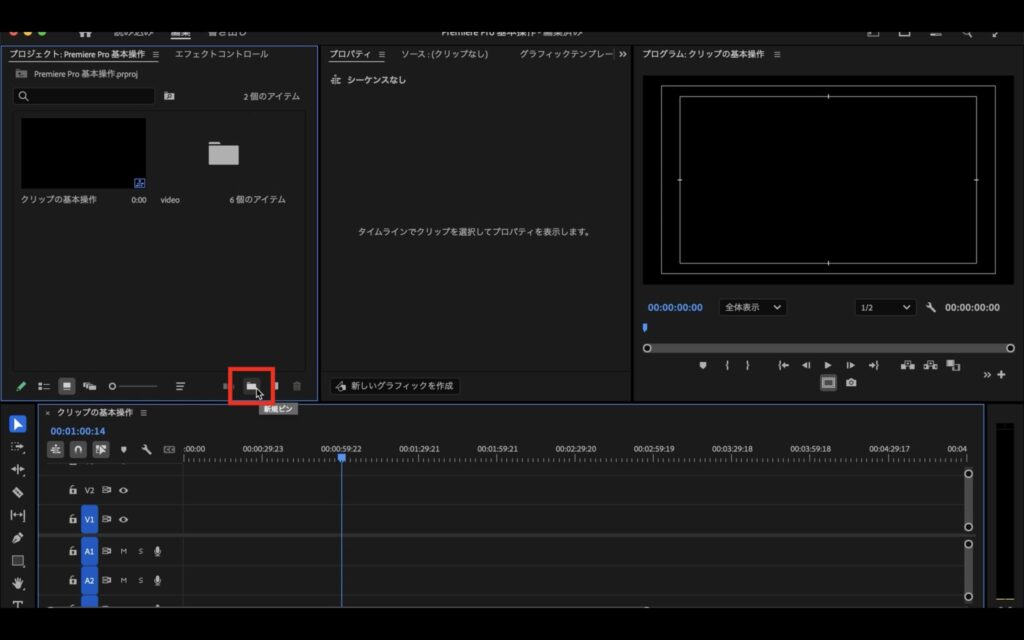Add a marker in the Program monitor
1024x640 pixels.
703,365
